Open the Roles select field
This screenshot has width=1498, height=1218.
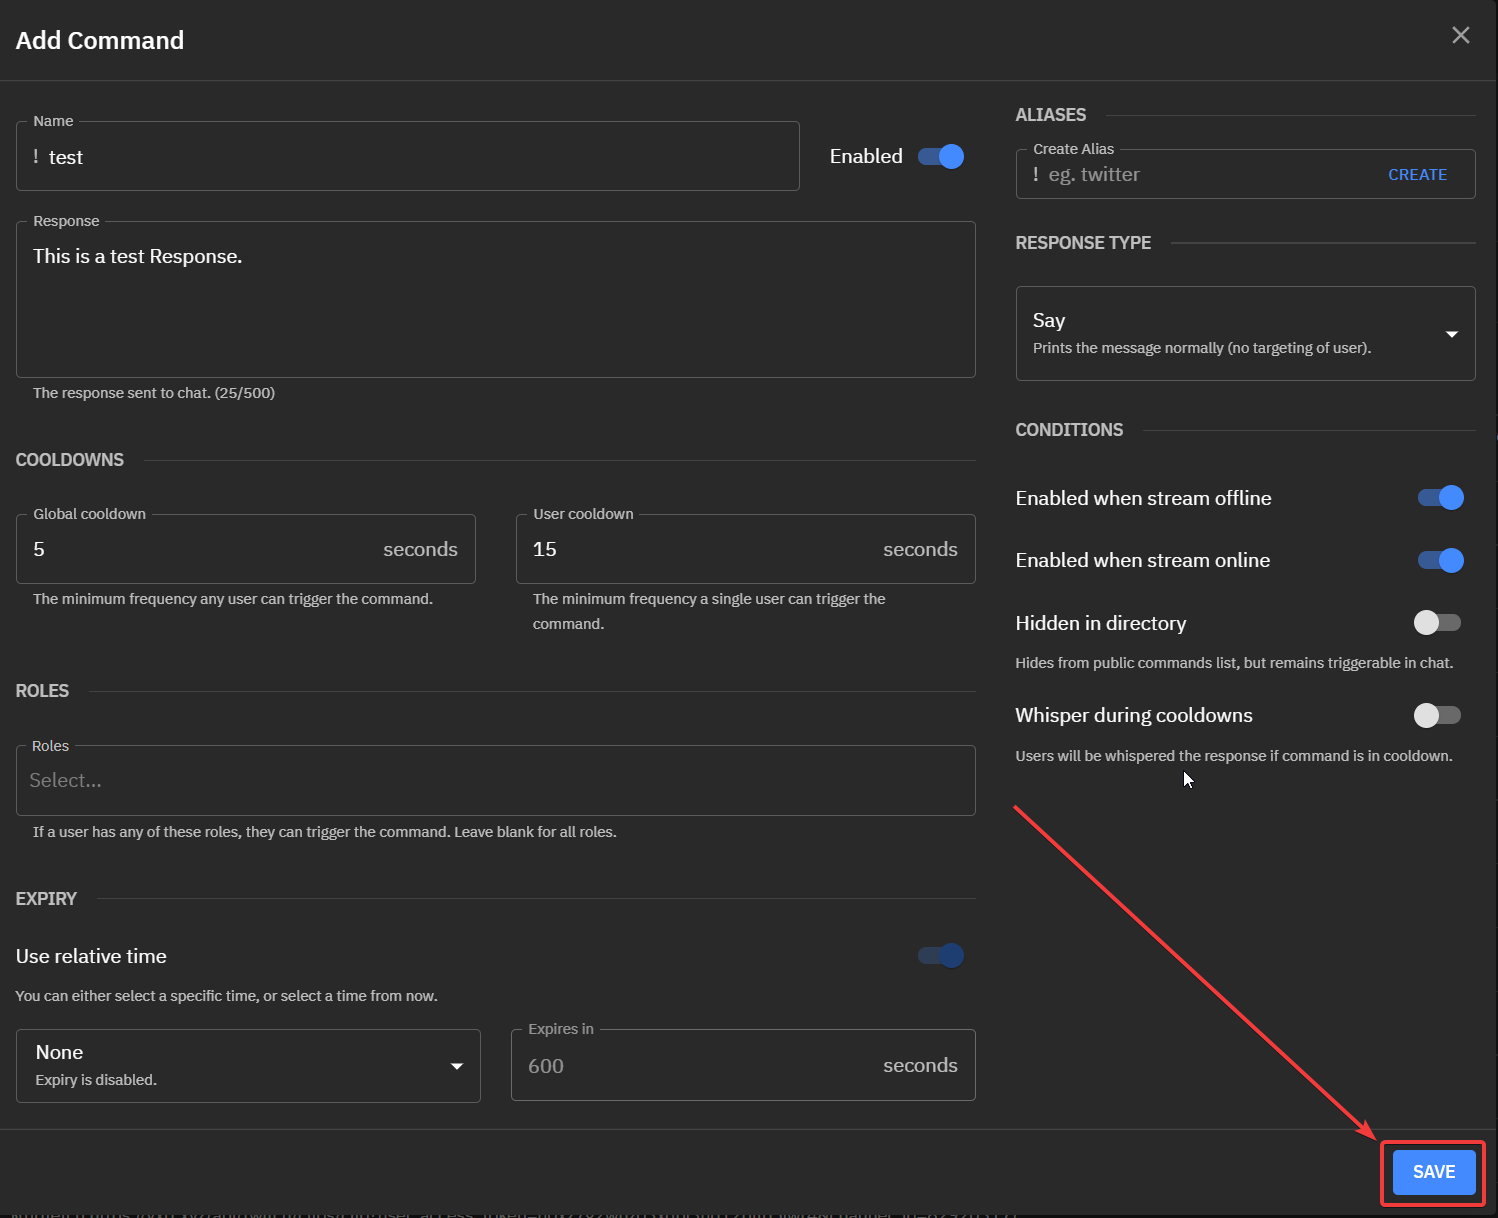[x=495, y=780]
